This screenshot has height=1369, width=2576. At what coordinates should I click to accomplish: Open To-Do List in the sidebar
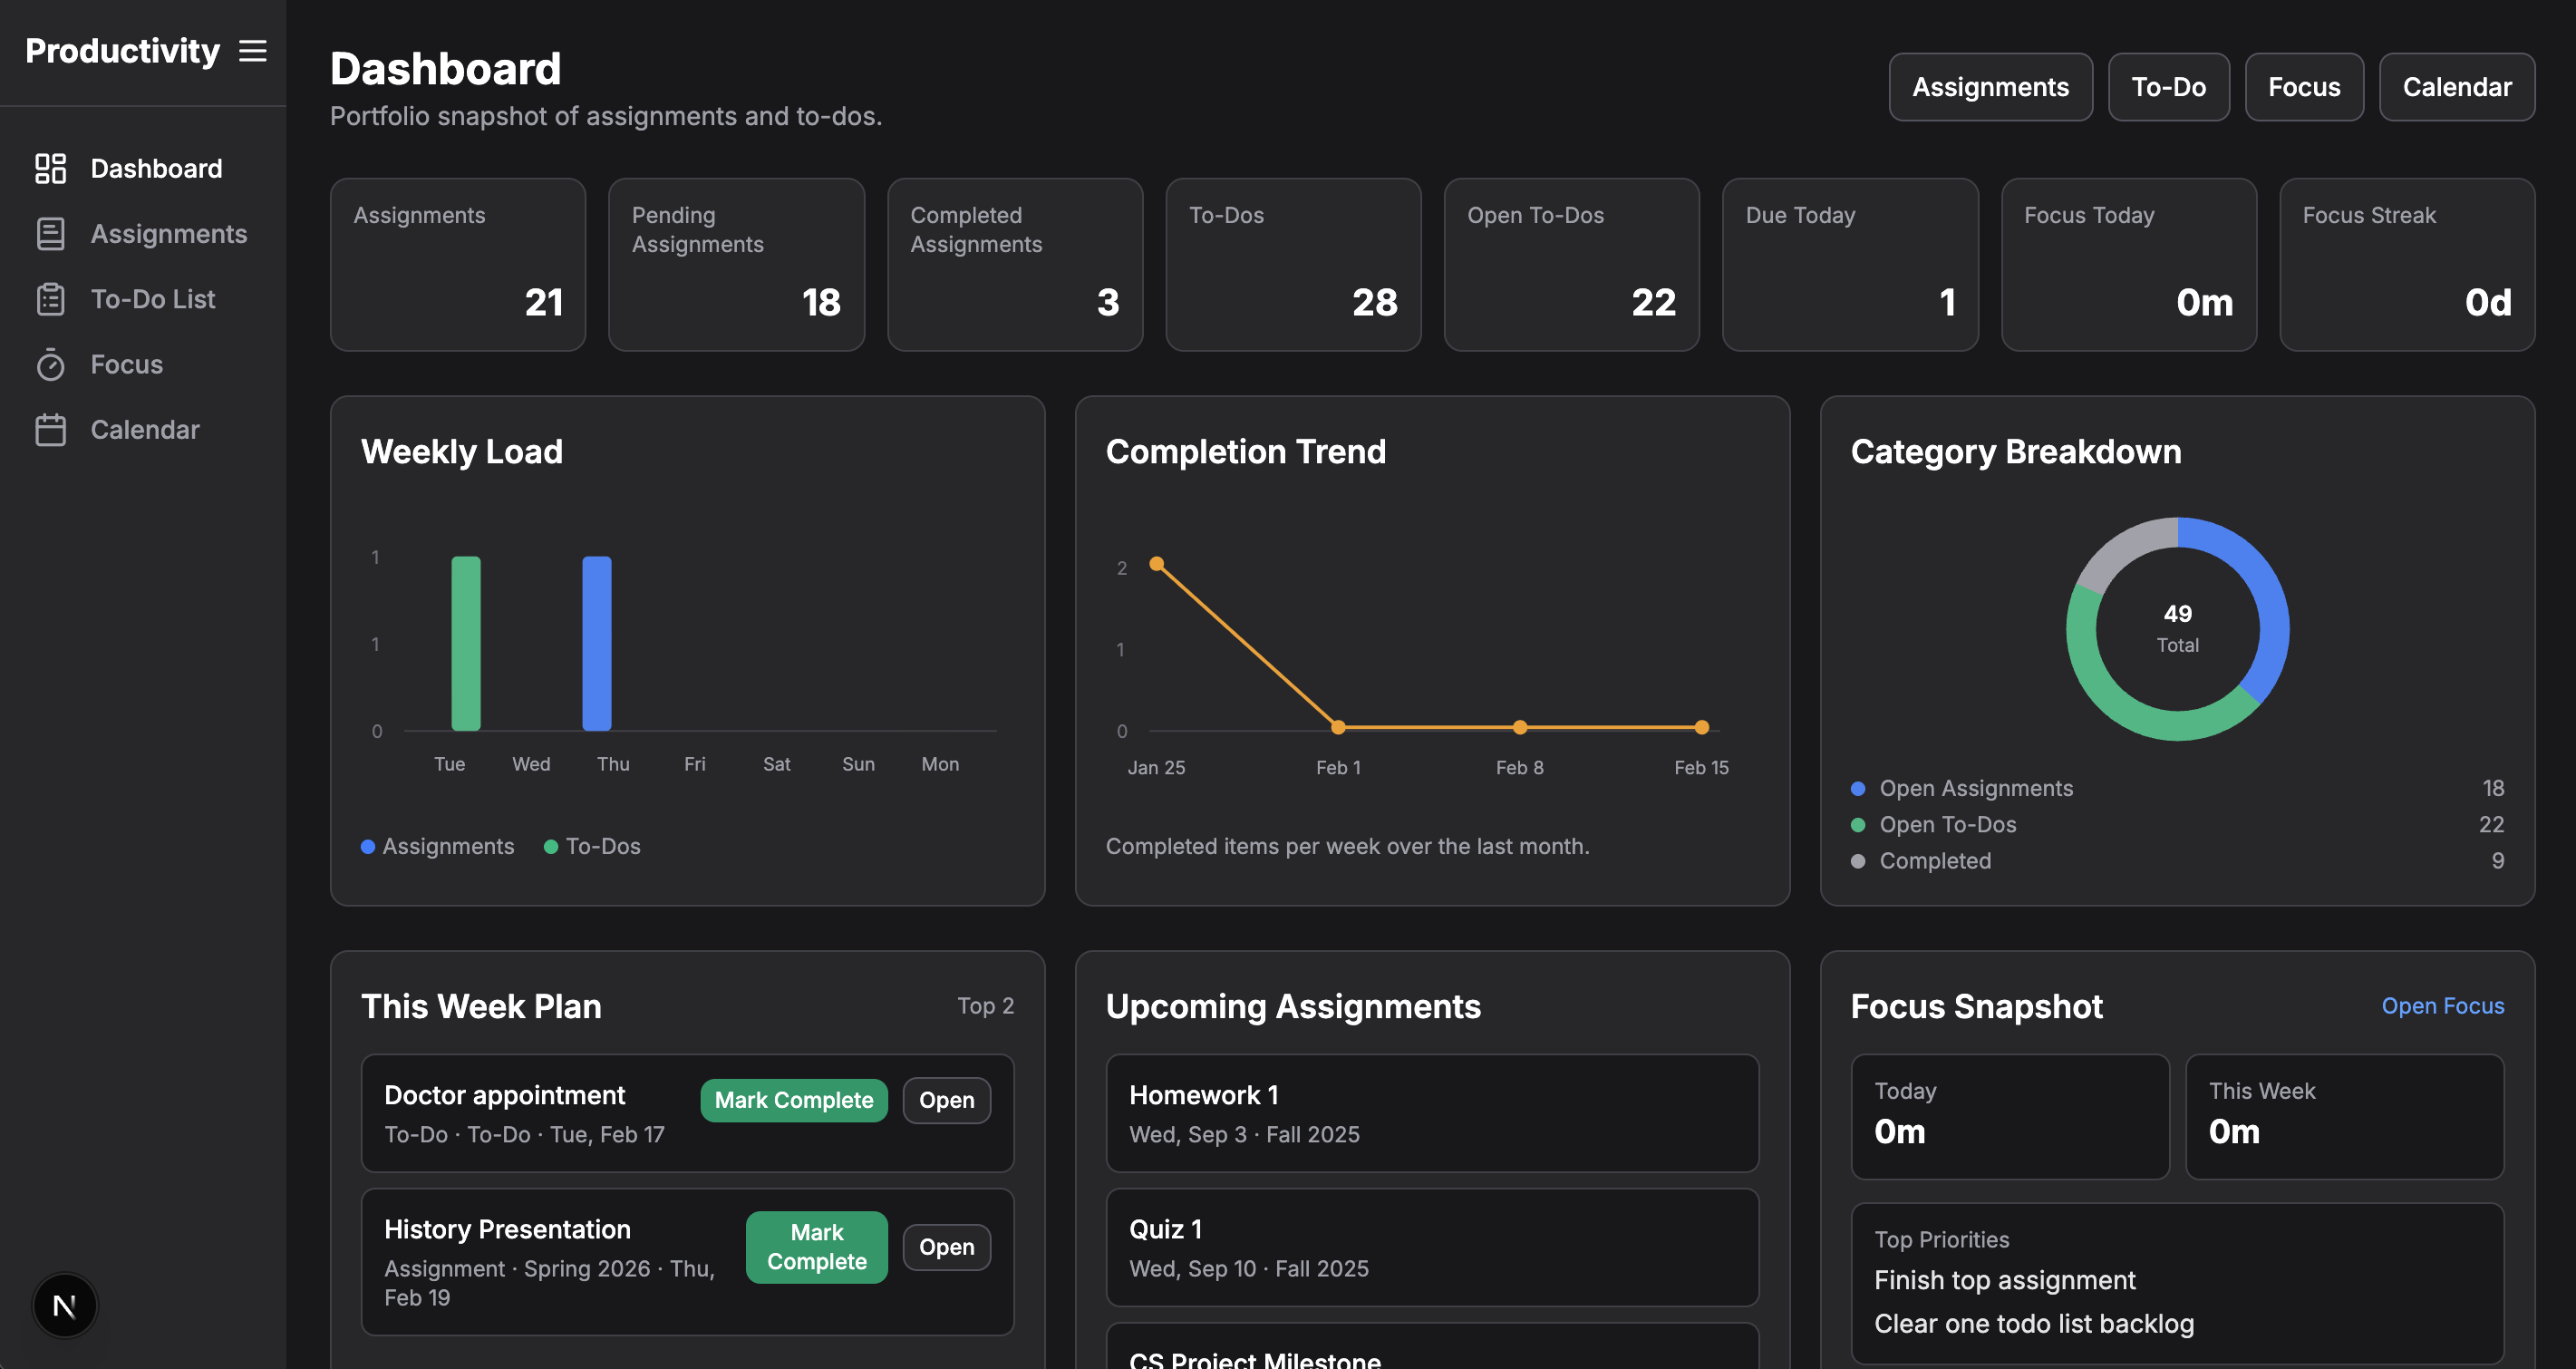point(143,299)
